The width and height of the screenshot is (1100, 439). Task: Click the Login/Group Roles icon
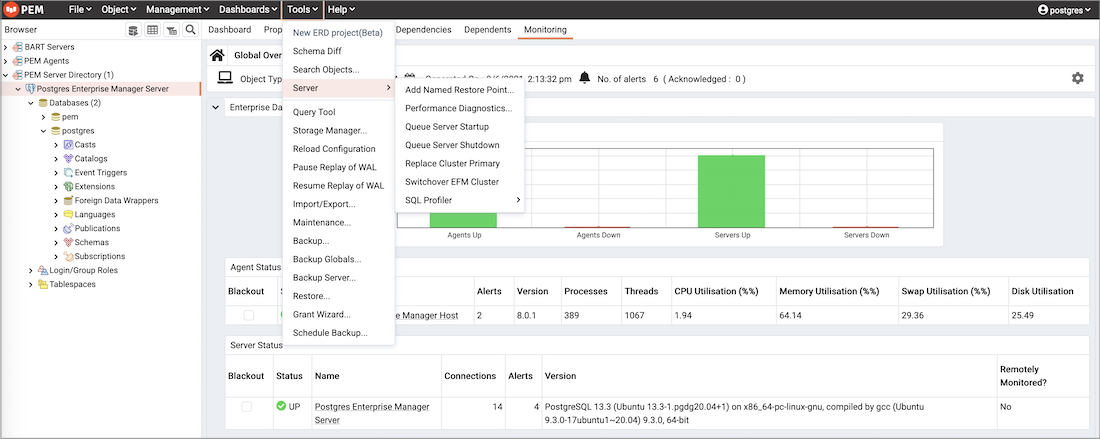(43, 270)
